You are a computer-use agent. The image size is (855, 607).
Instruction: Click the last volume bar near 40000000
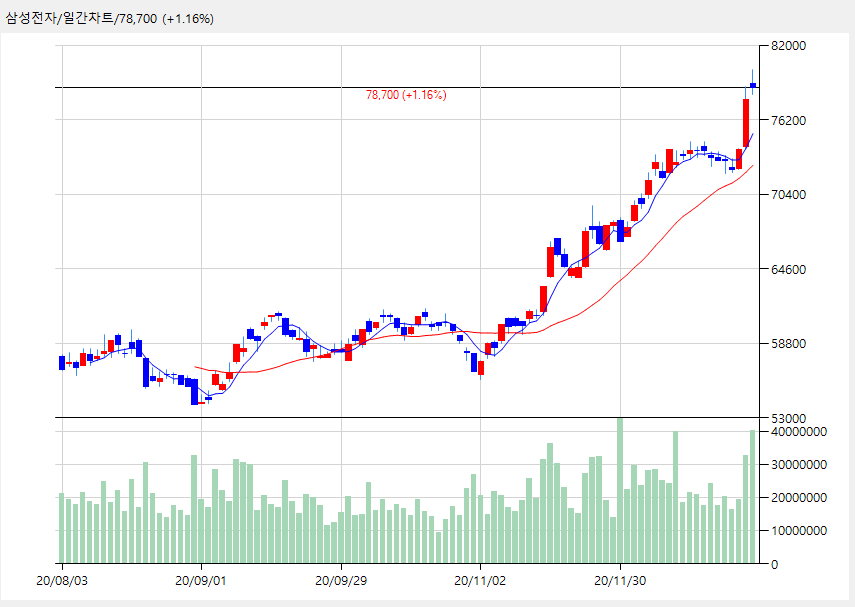click(752, 496)
